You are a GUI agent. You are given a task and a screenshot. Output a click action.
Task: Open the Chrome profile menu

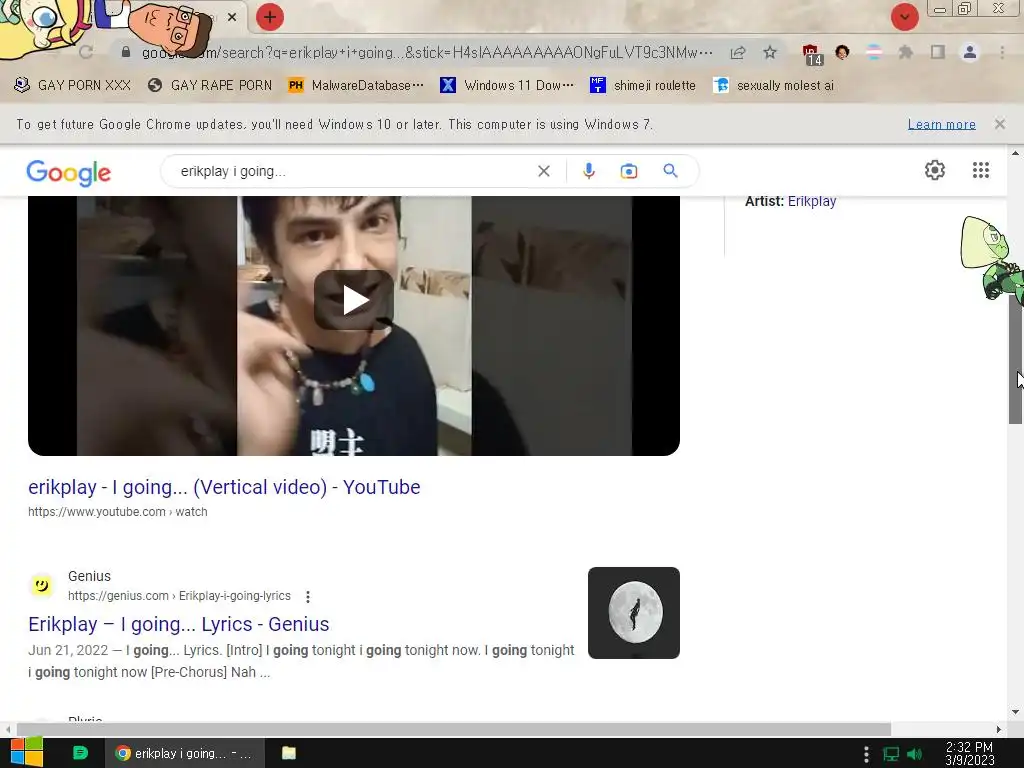pos(970,52)
